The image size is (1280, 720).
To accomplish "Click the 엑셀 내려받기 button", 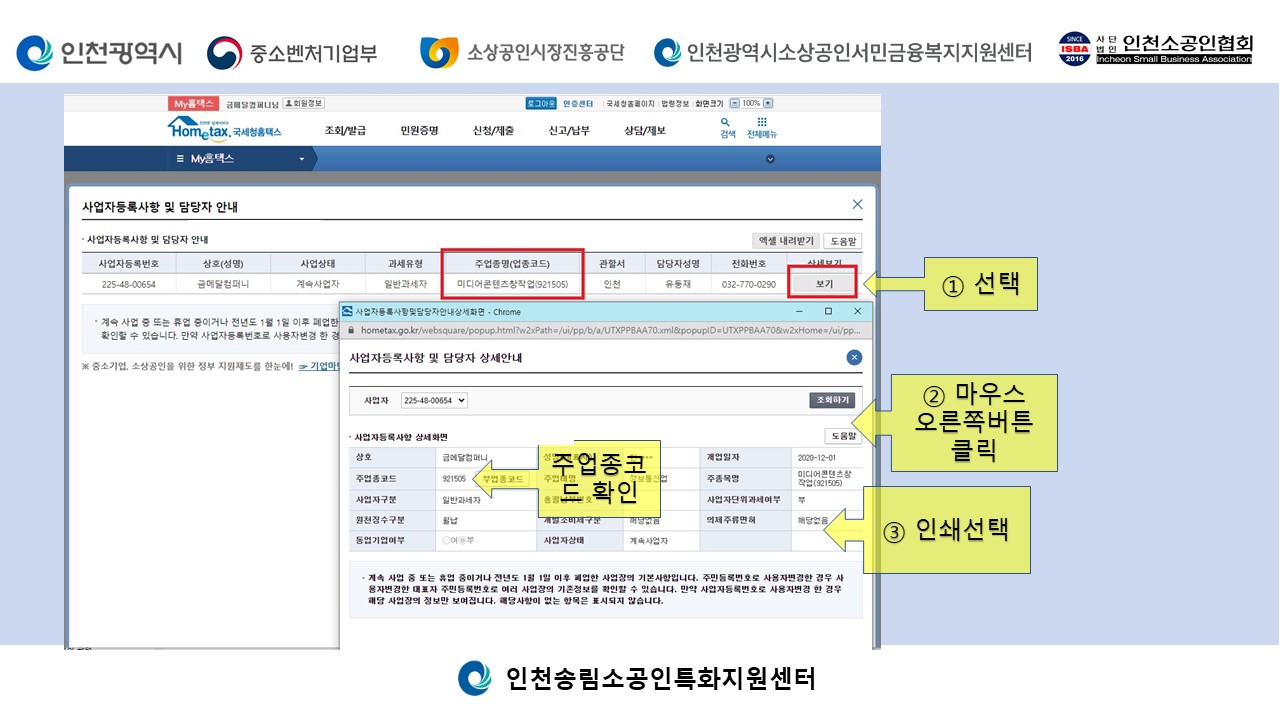I will [x=786, y=241].
